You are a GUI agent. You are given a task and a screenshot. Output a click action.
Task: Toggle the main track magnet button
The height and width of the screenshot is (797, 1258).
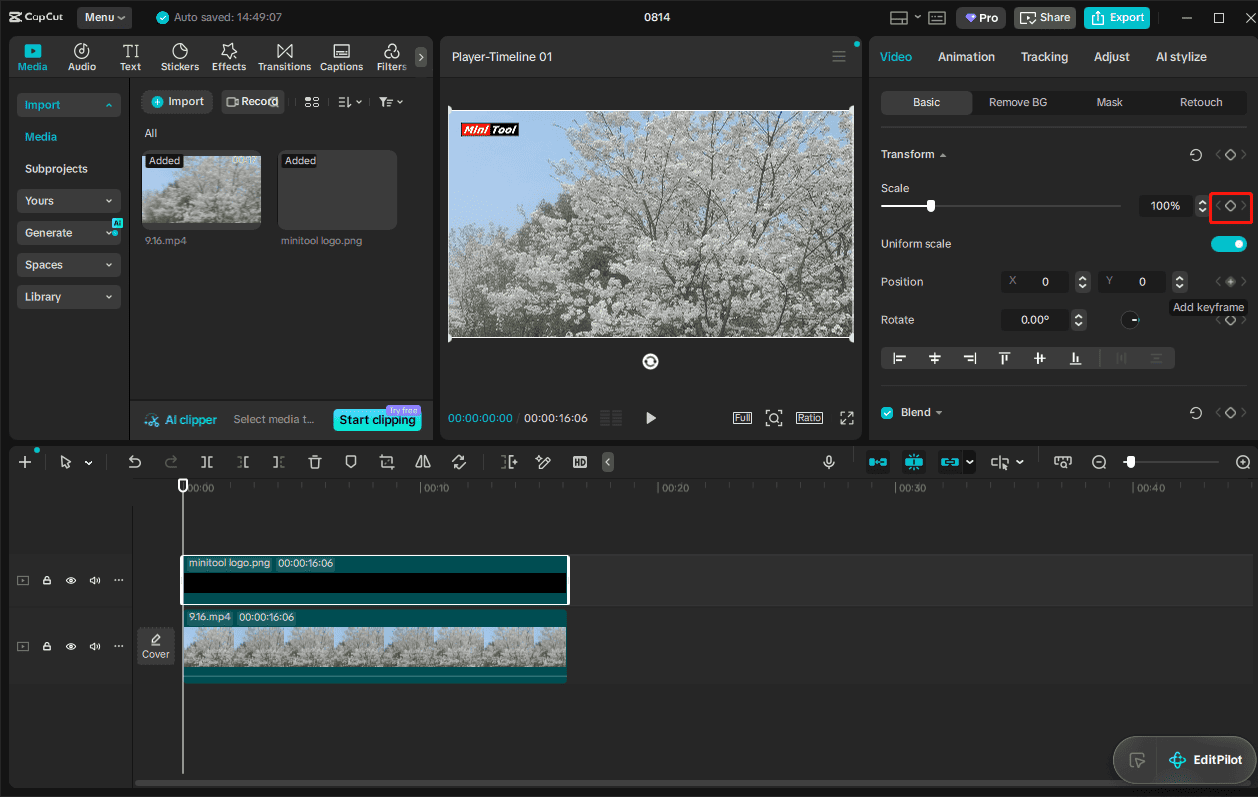(x=877, y=462)
